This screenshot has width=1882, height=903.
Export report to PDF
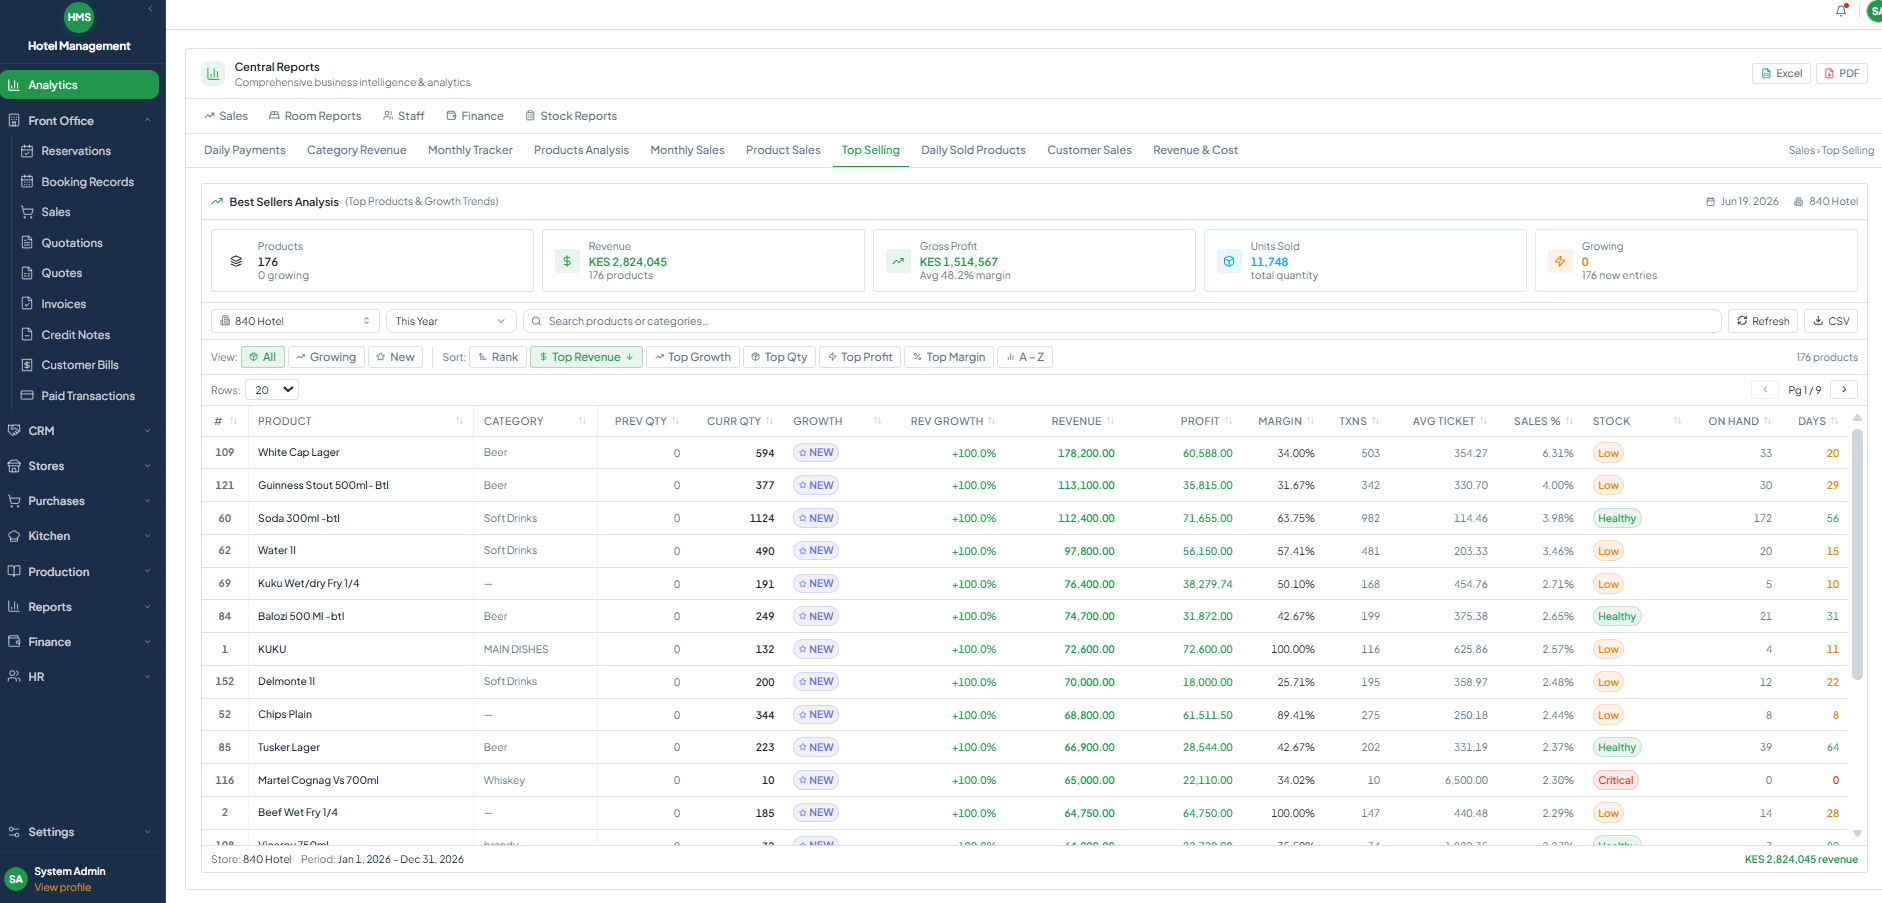(1841, 74)
